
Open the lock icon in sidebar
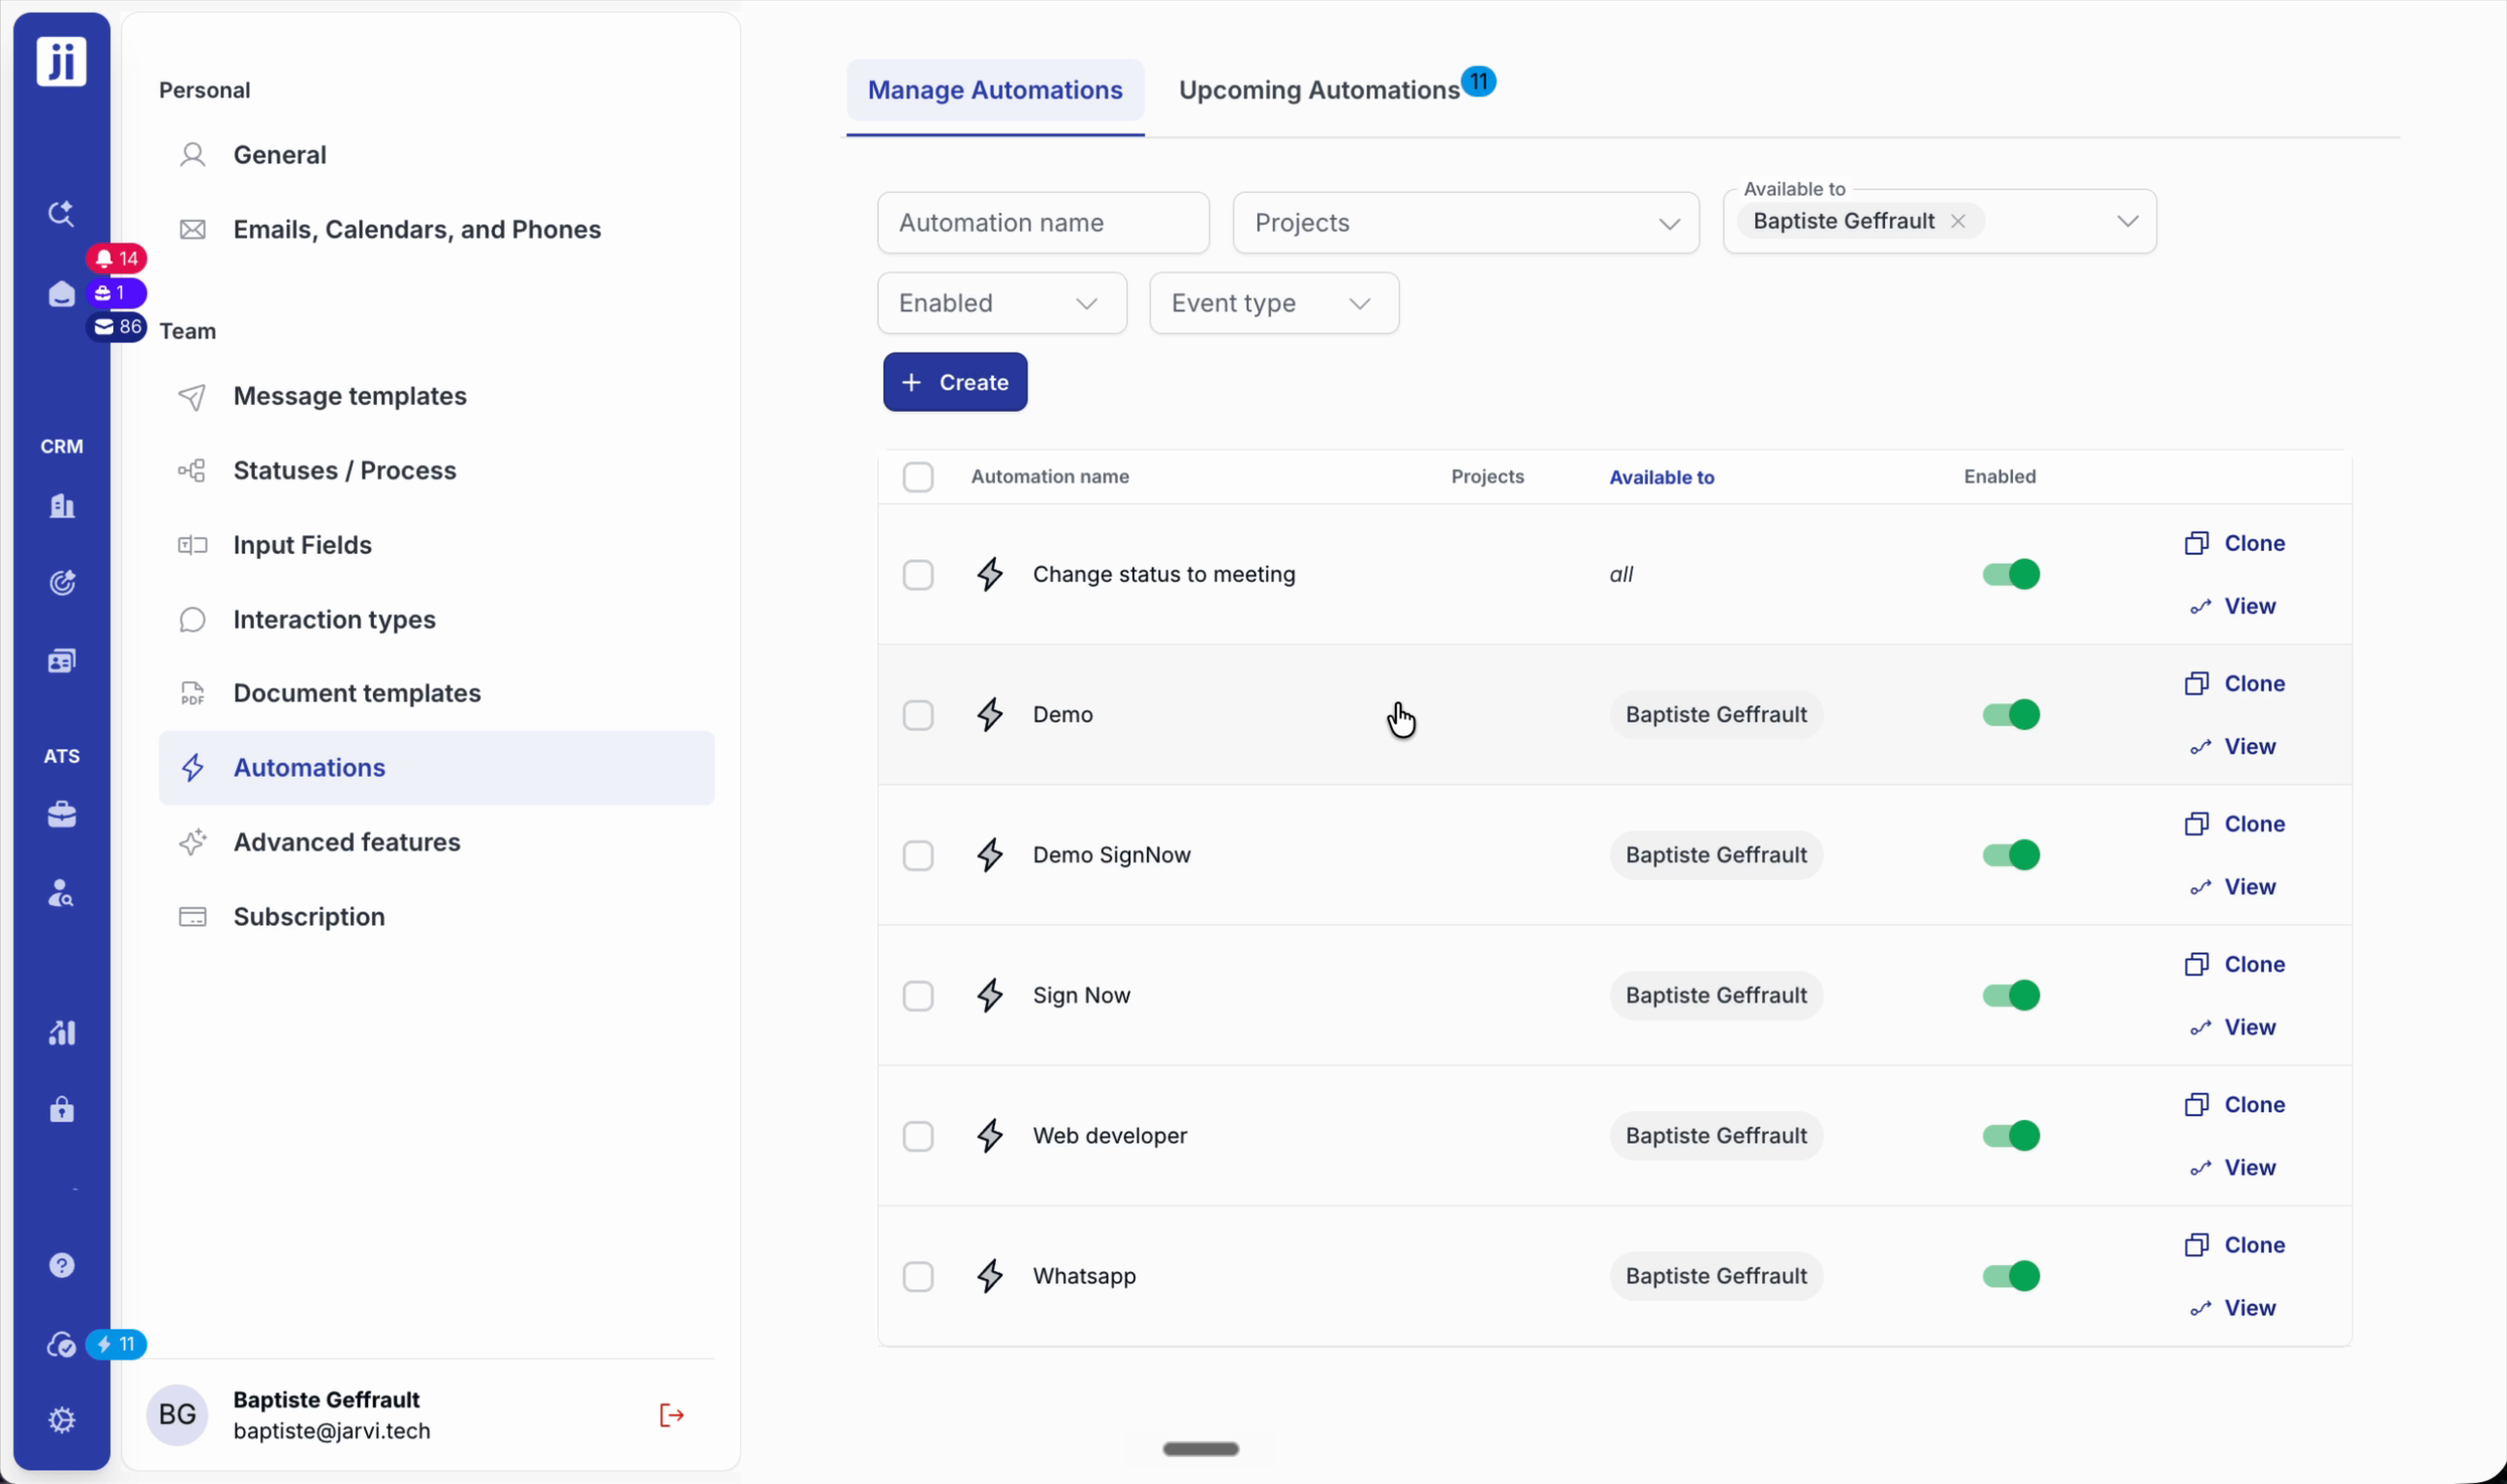(62, 1110)
